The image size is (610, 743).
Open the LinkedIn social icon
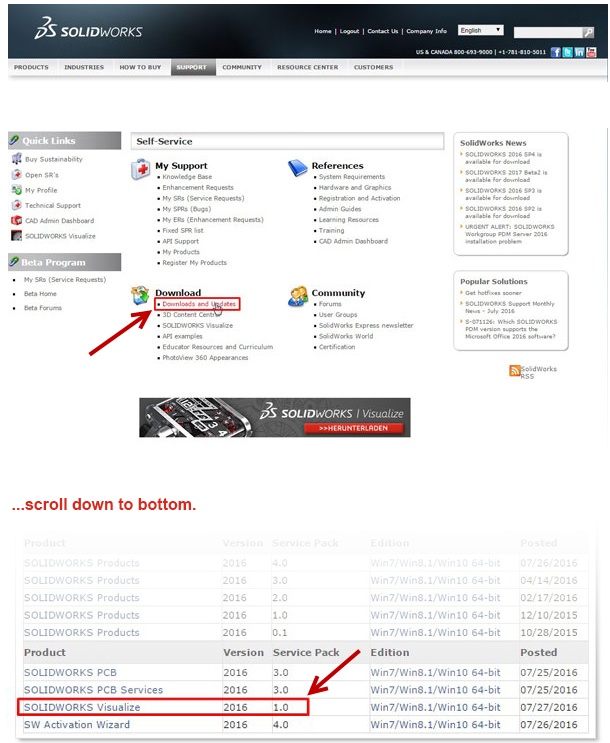click(x=579, y=52)
